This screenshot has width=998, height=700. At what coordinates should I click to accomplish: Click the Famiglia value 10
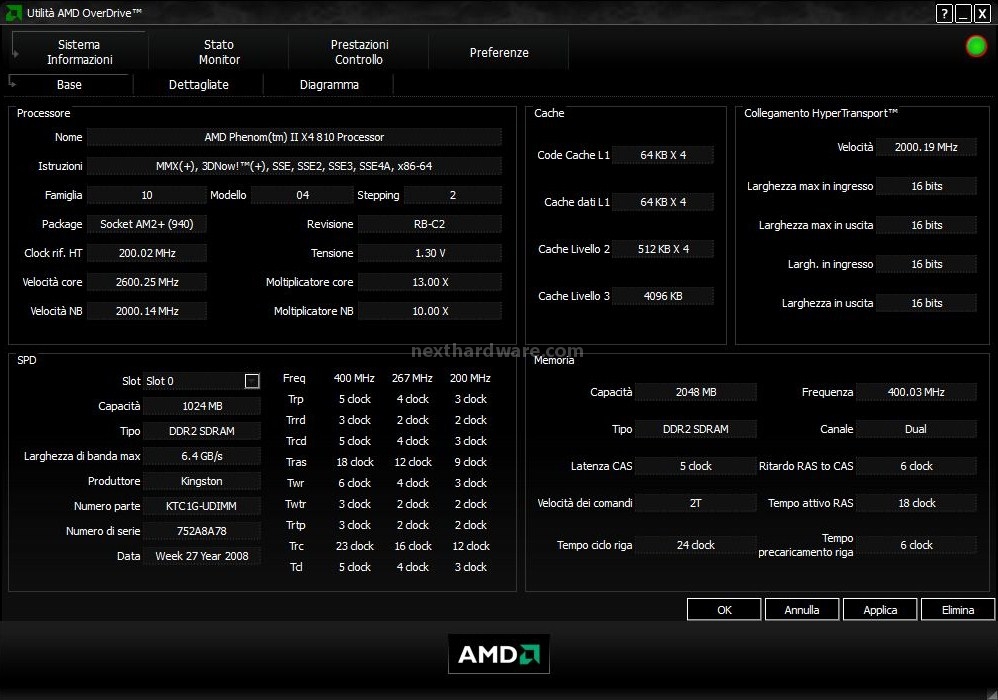click(x=146, y=195)
